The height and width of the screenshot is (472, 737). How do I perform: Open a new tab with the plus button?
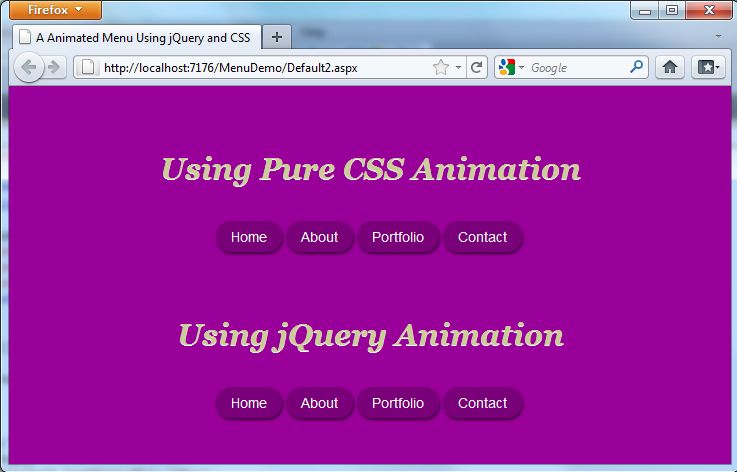(277, 37)
